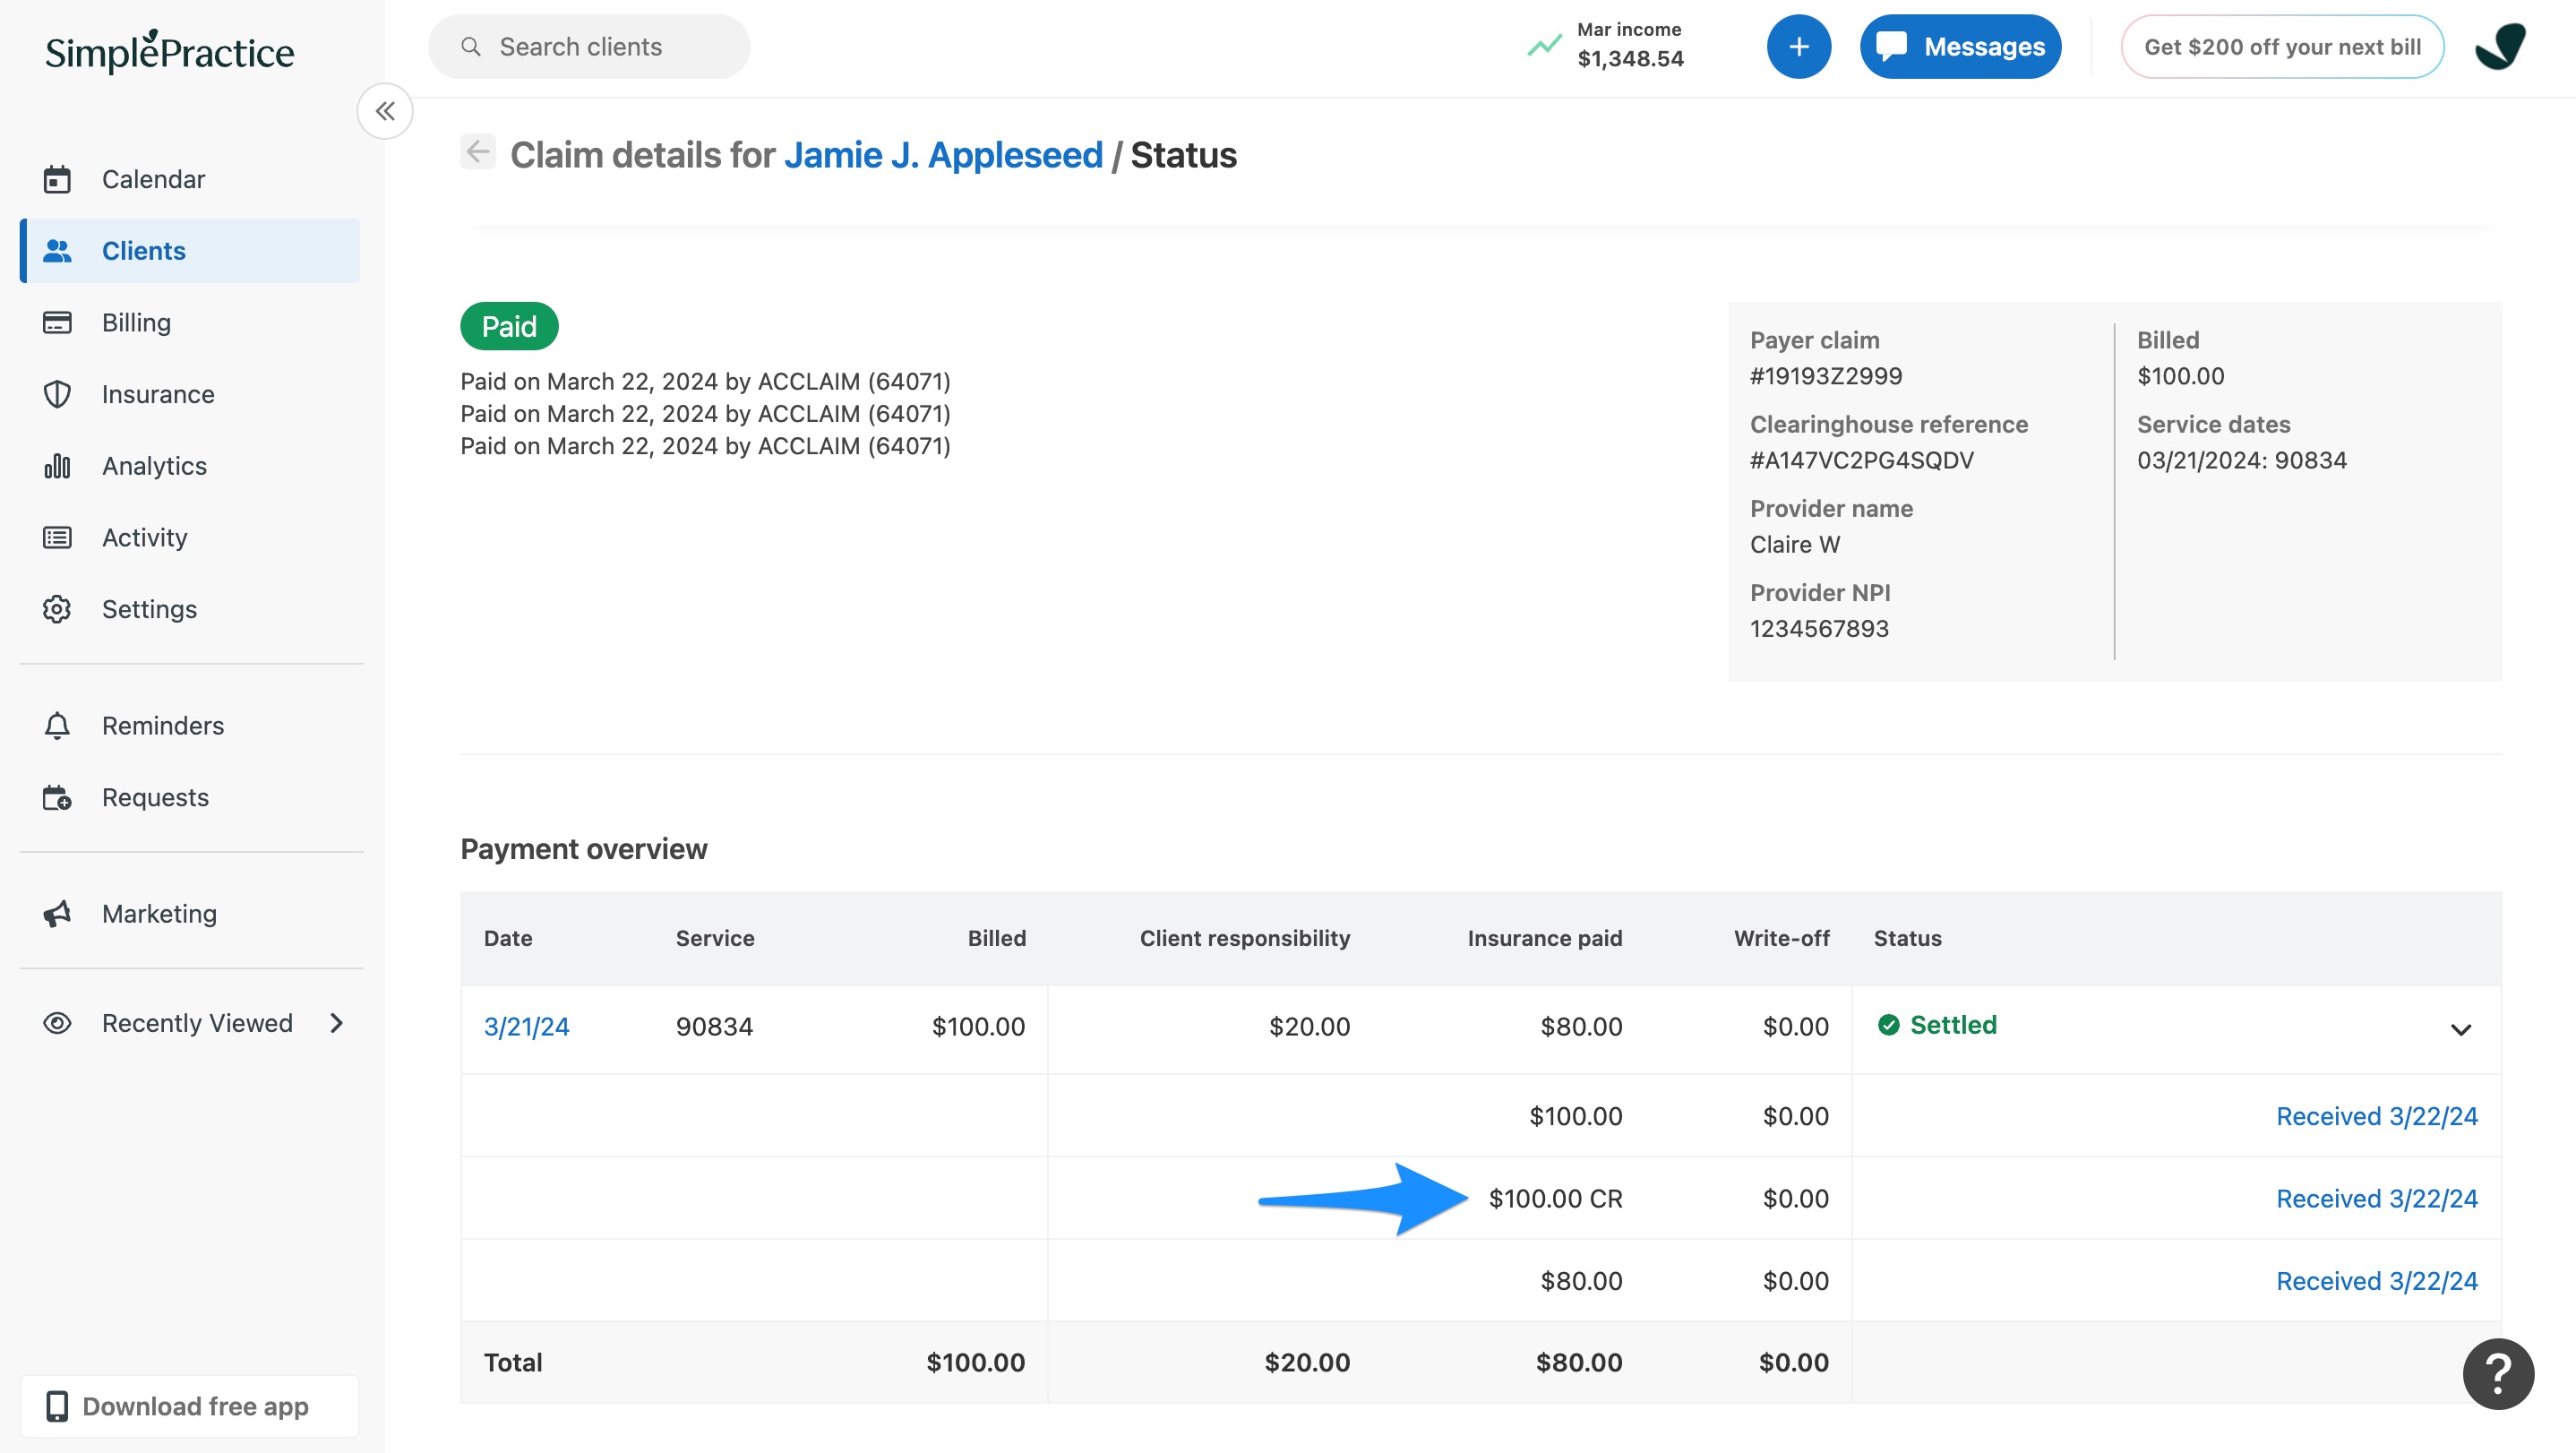
Task: Click the Requests calendar-plus icon
Action: 57,797
